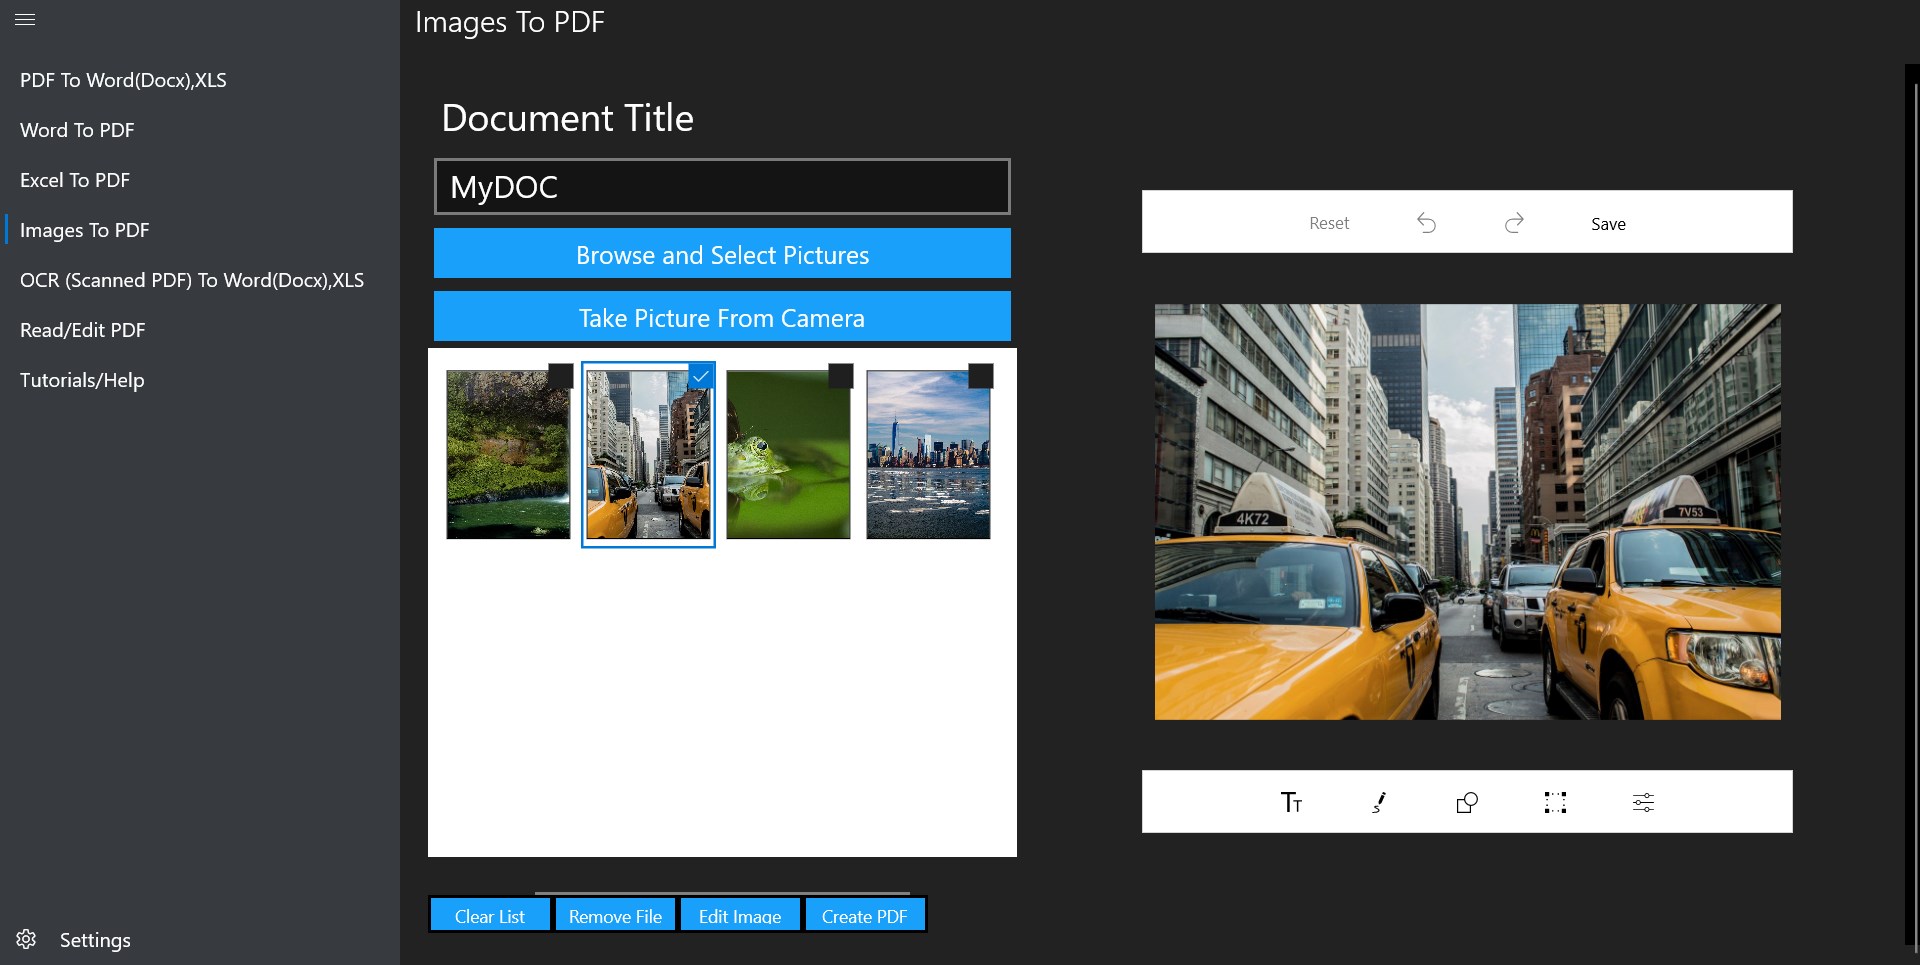
Task: Undo the last image edit
Action: point(1426,222)
